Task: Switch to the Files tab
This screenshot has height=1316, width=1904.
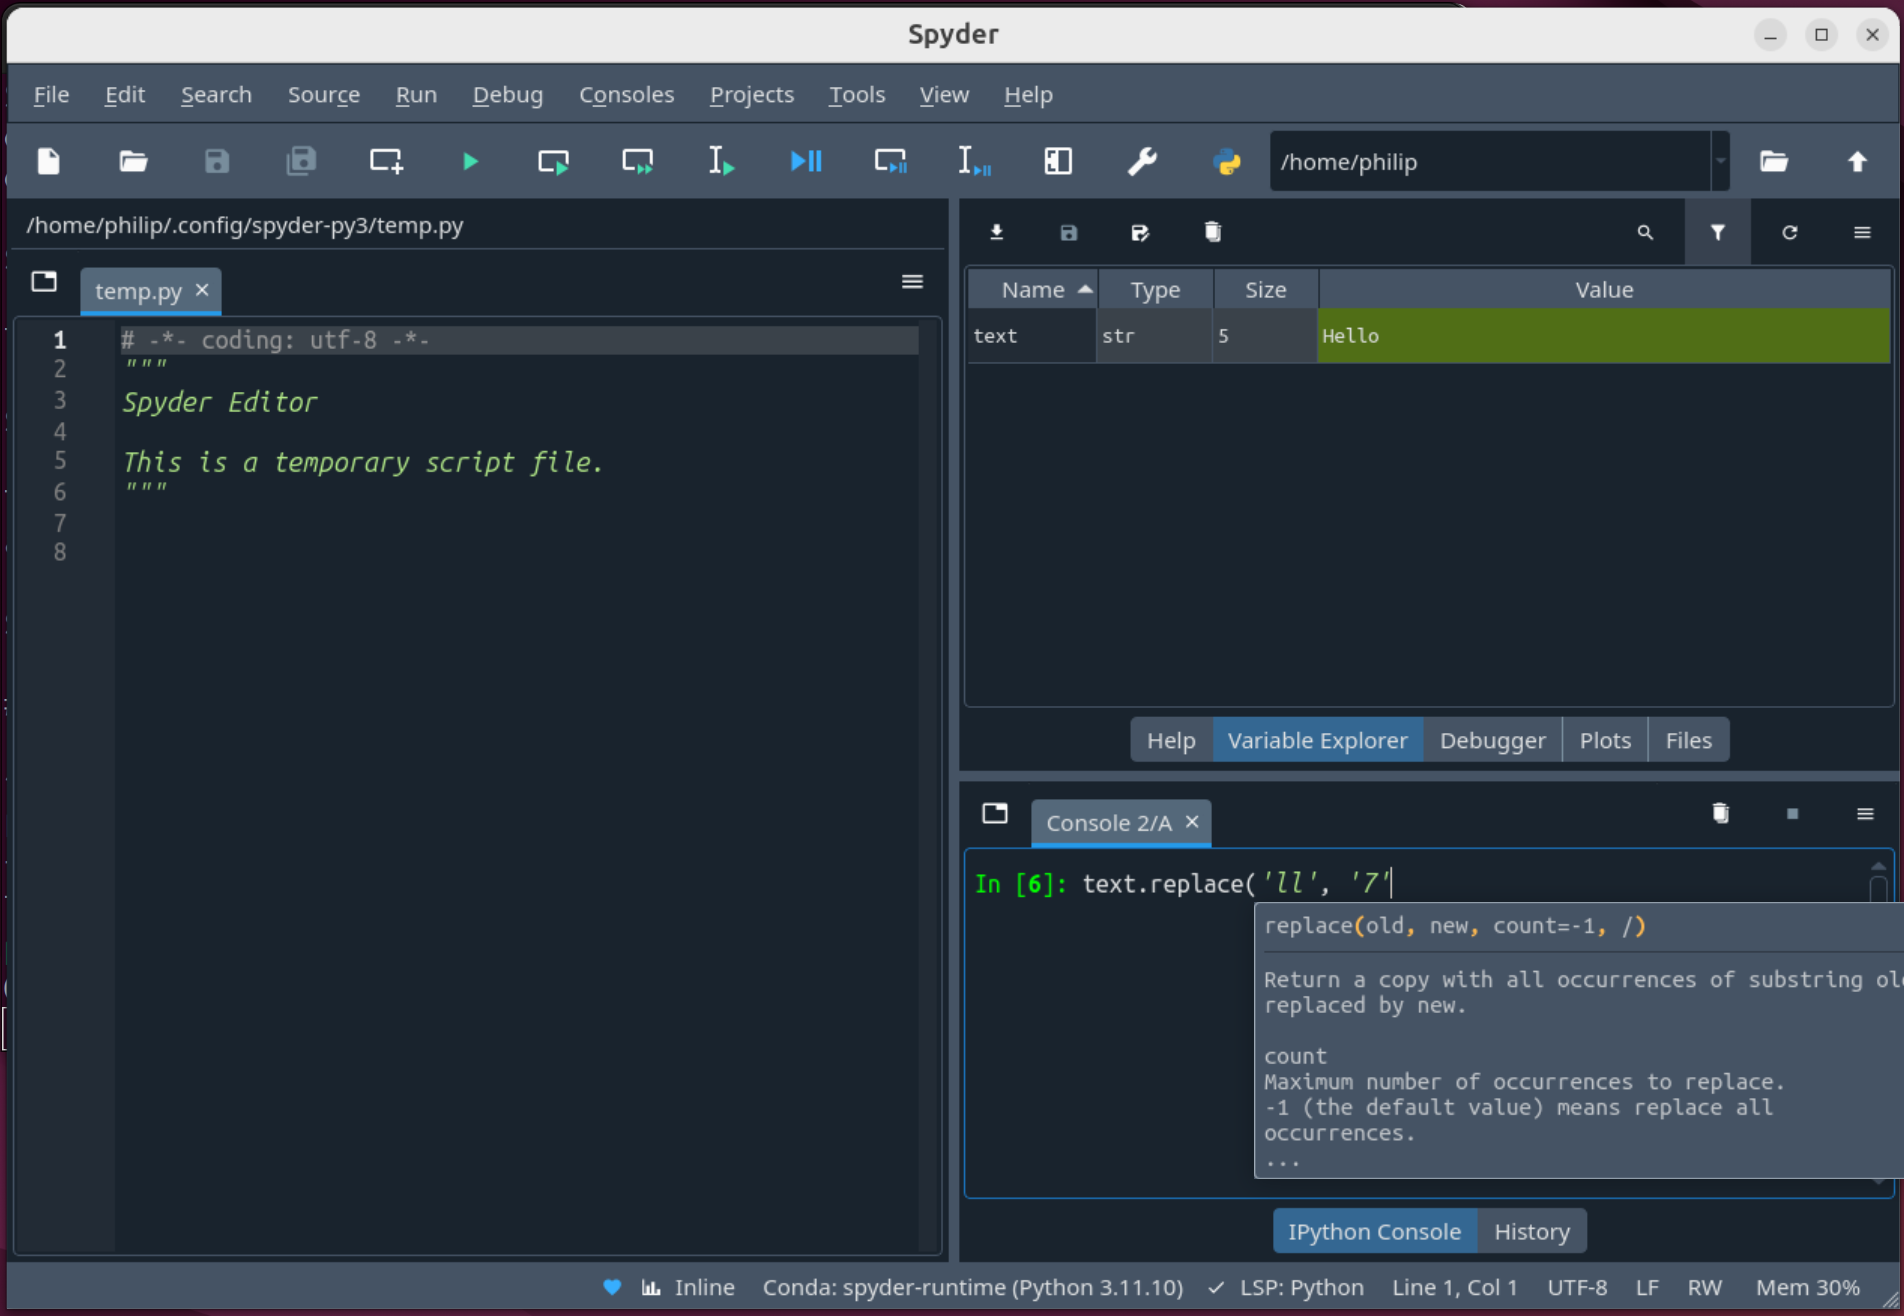Action: coord(1688,740)
